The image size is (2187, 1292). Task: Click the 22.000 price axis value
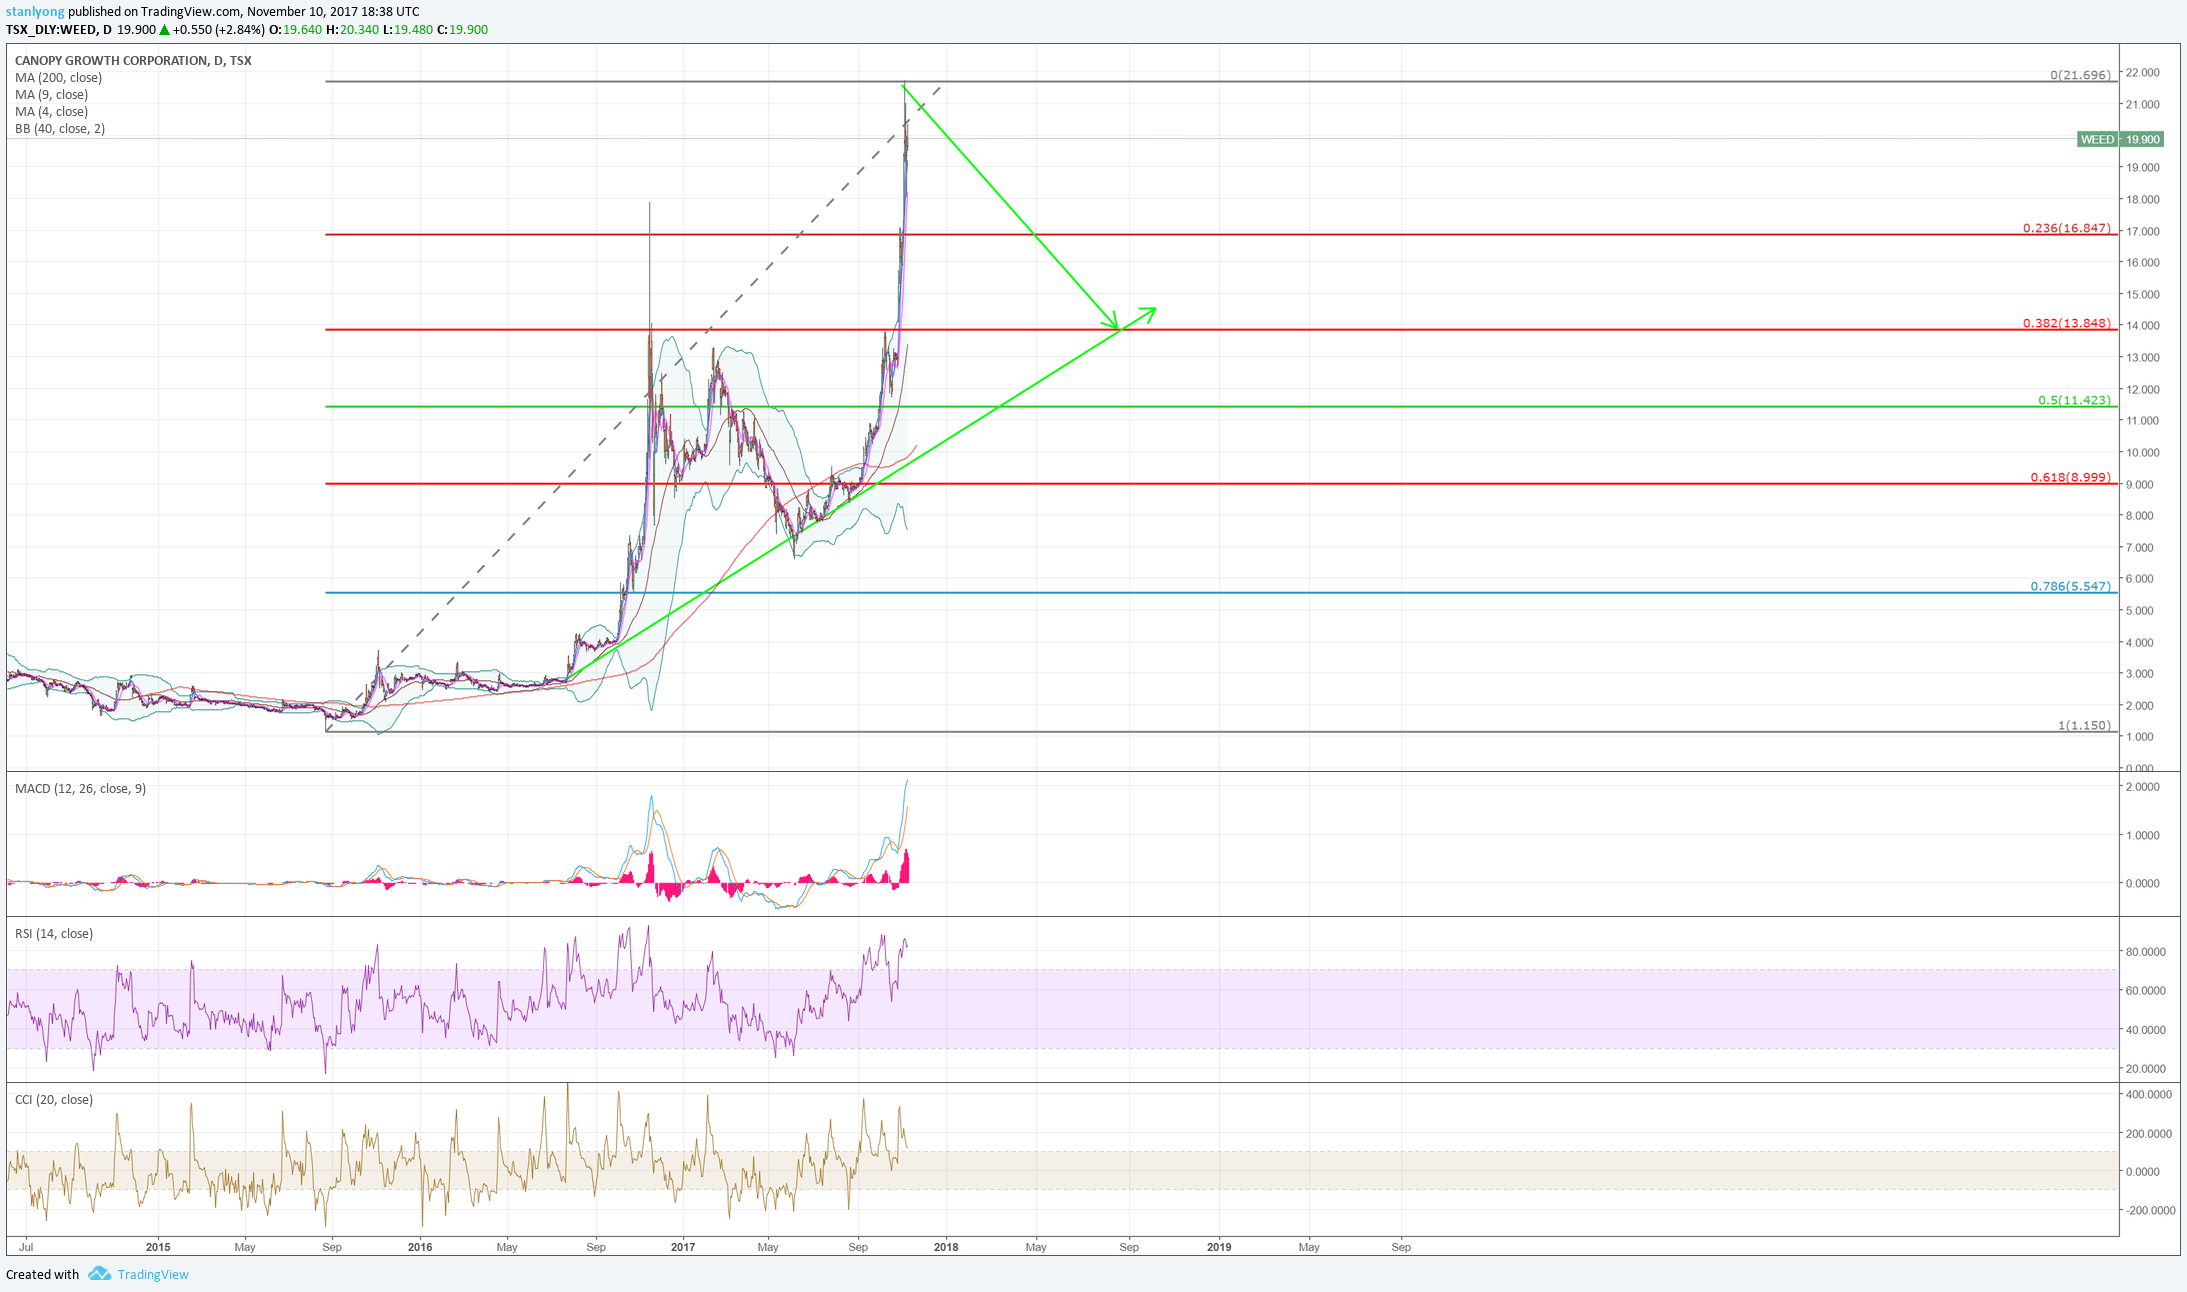pyautogui.click(x=2143, y=73)
